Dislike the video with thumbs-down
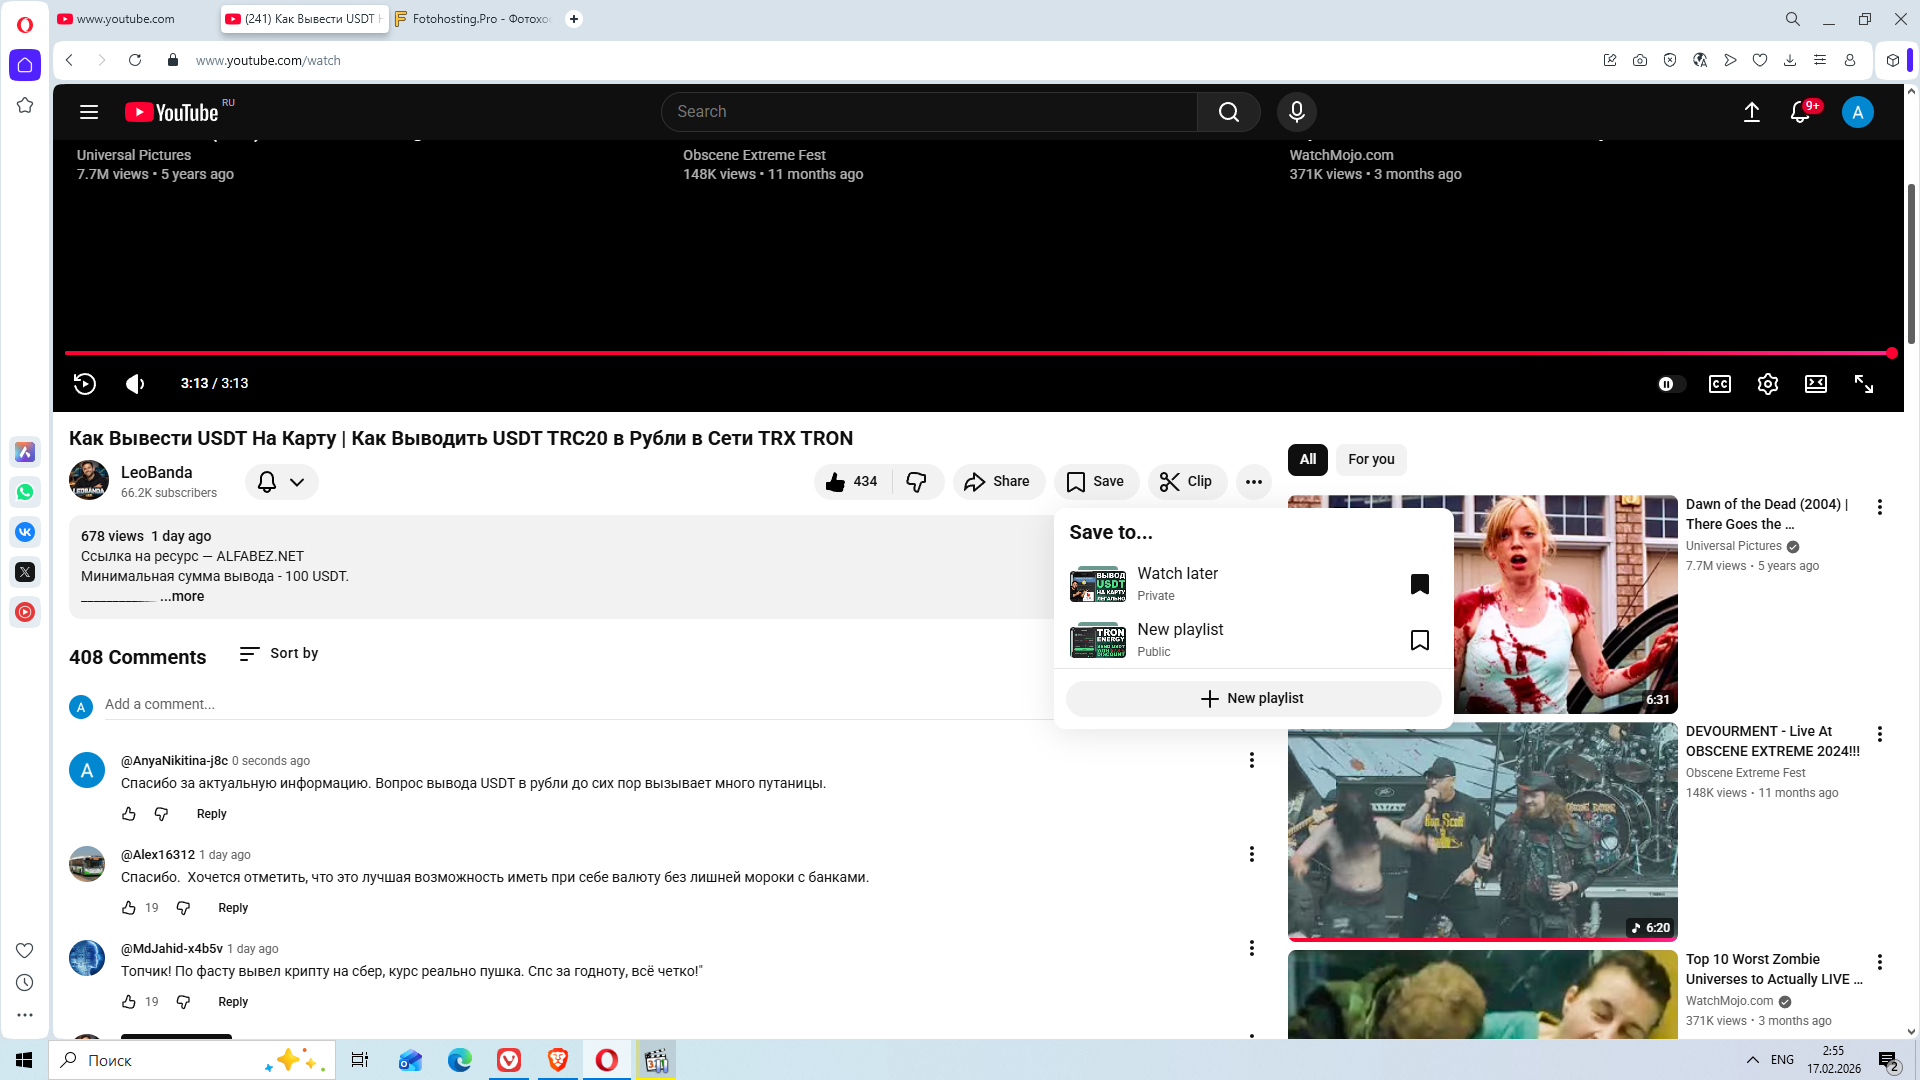Image resolution: width=1920 pixels, height=1080 pixels. (x=916, y=482)
